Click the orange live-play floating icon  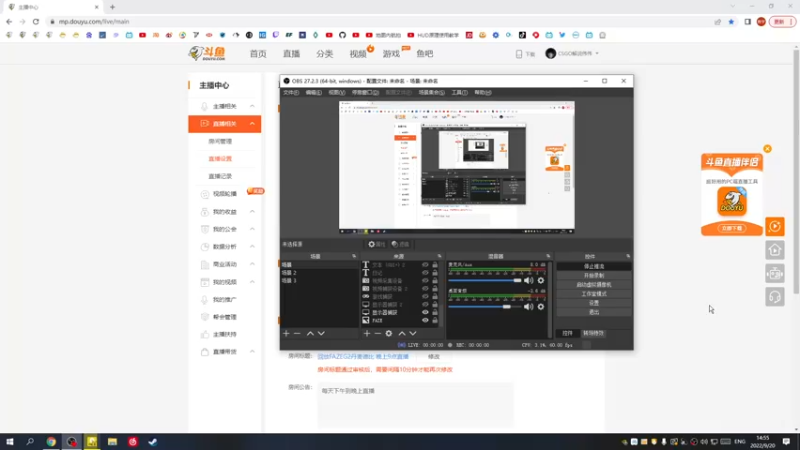pyautogui.click(x=774, y=227)
